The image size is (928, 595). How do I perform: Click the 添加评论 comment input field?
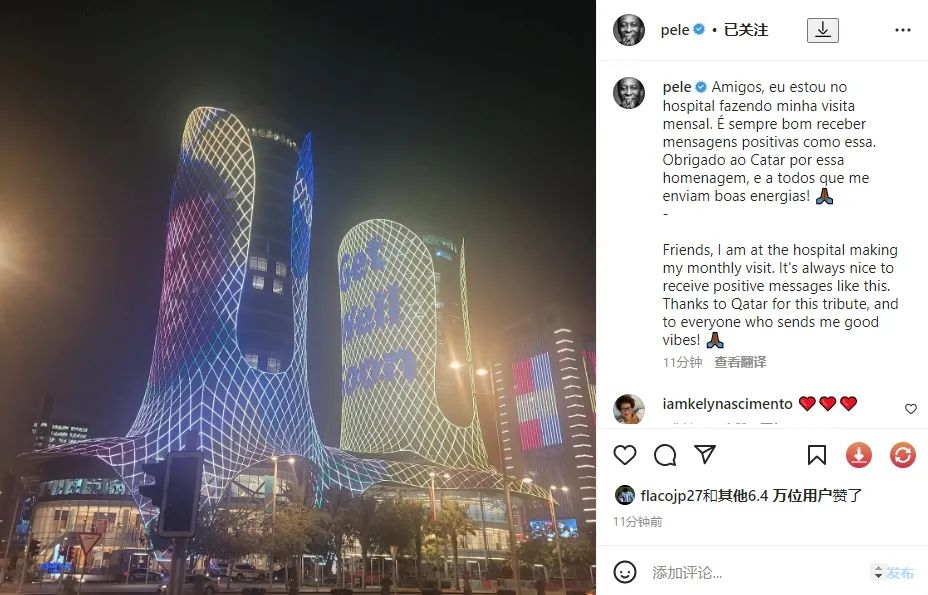coord(758,573)
